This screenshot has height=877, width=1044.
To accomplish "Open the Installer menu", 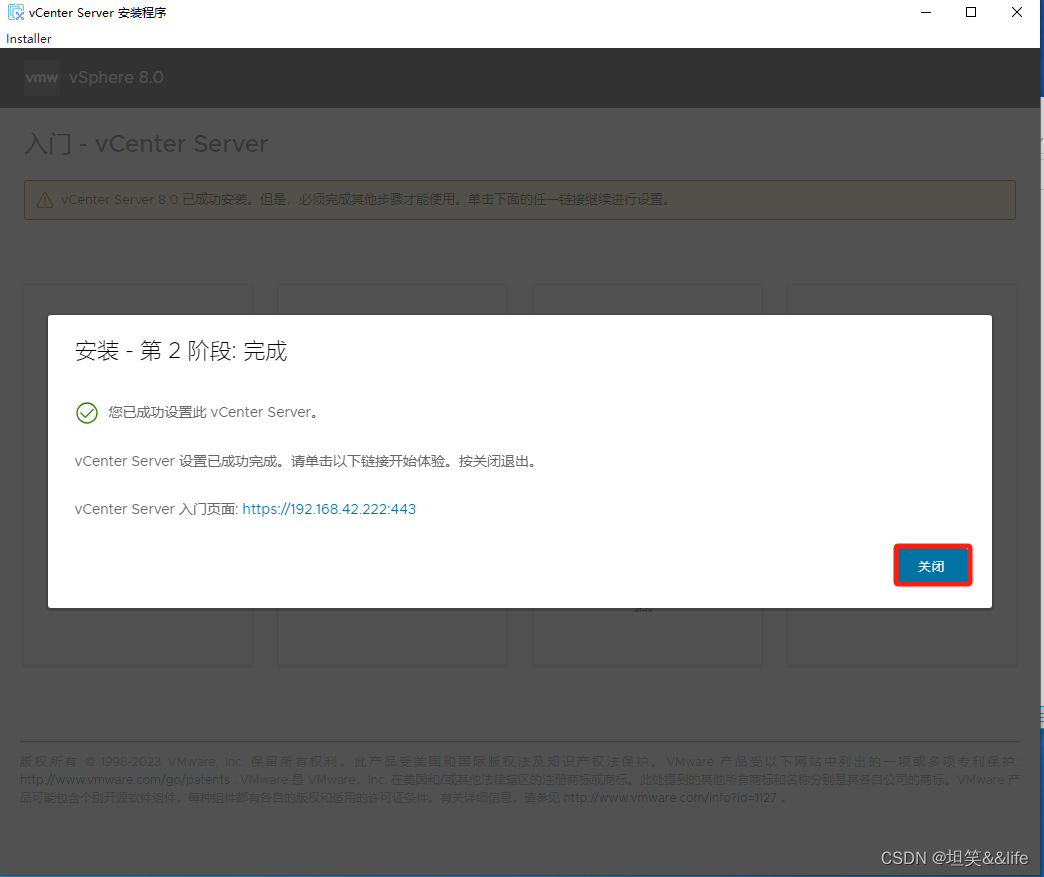I will click(x=29, y=39).
